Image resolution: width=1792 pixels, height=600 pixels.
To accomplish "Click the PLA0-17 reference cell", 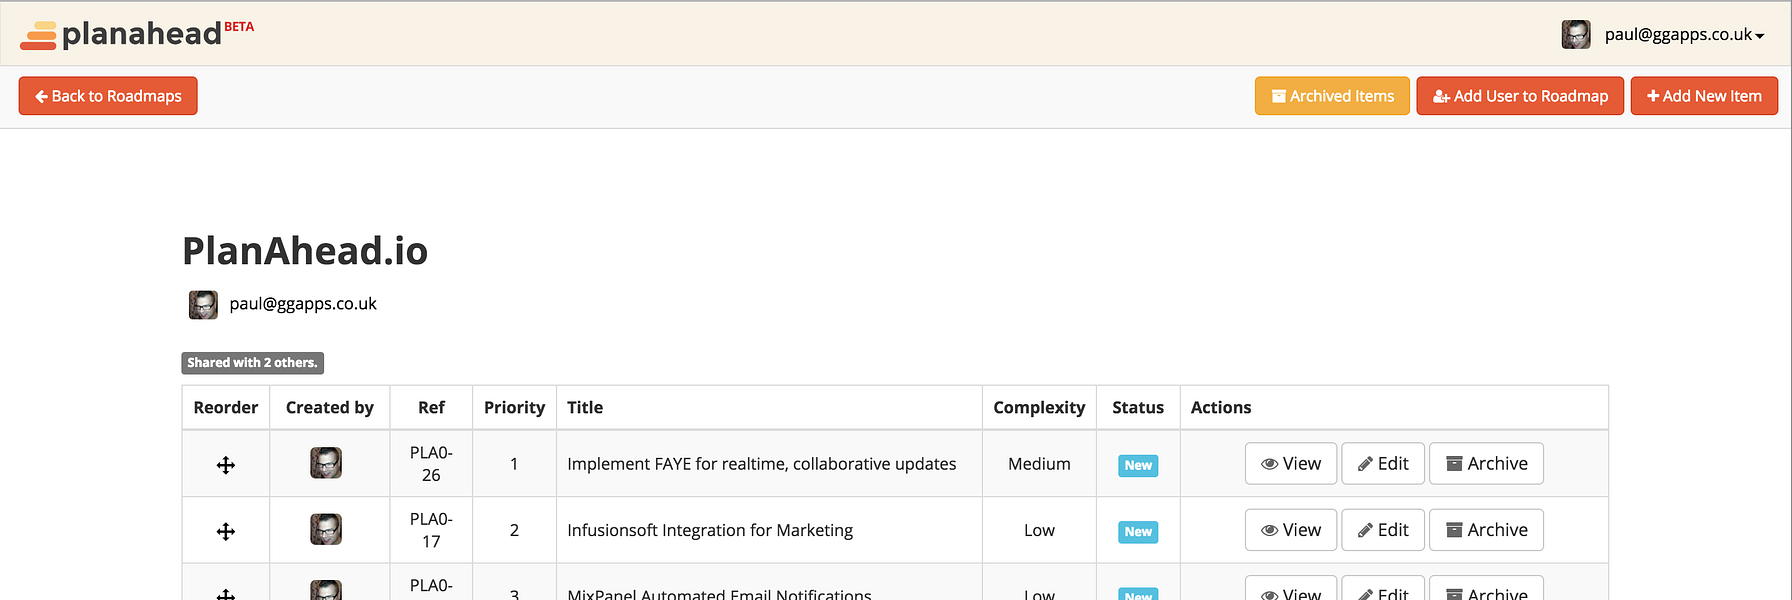I will pyautogui.click(x=431, y=530).
